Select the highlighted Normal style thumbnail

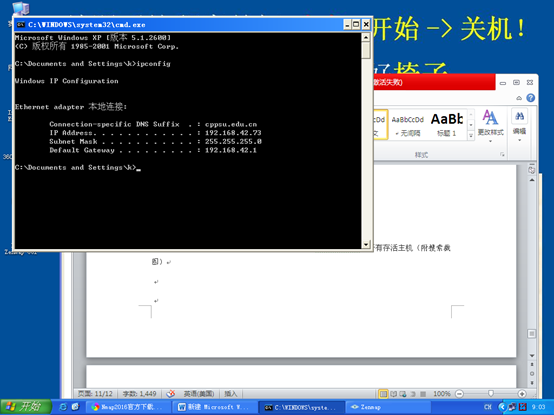coord(380,125)
